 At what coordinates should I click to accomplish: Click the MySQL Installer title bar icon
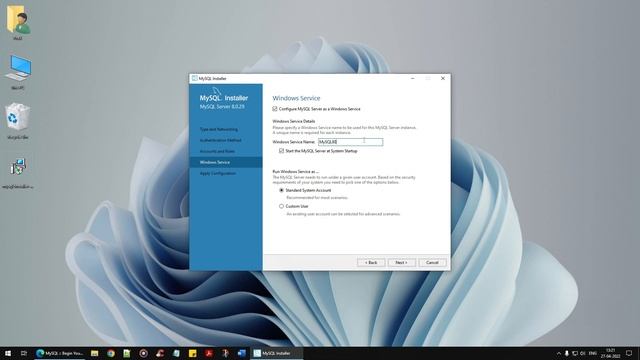point(195,78)
